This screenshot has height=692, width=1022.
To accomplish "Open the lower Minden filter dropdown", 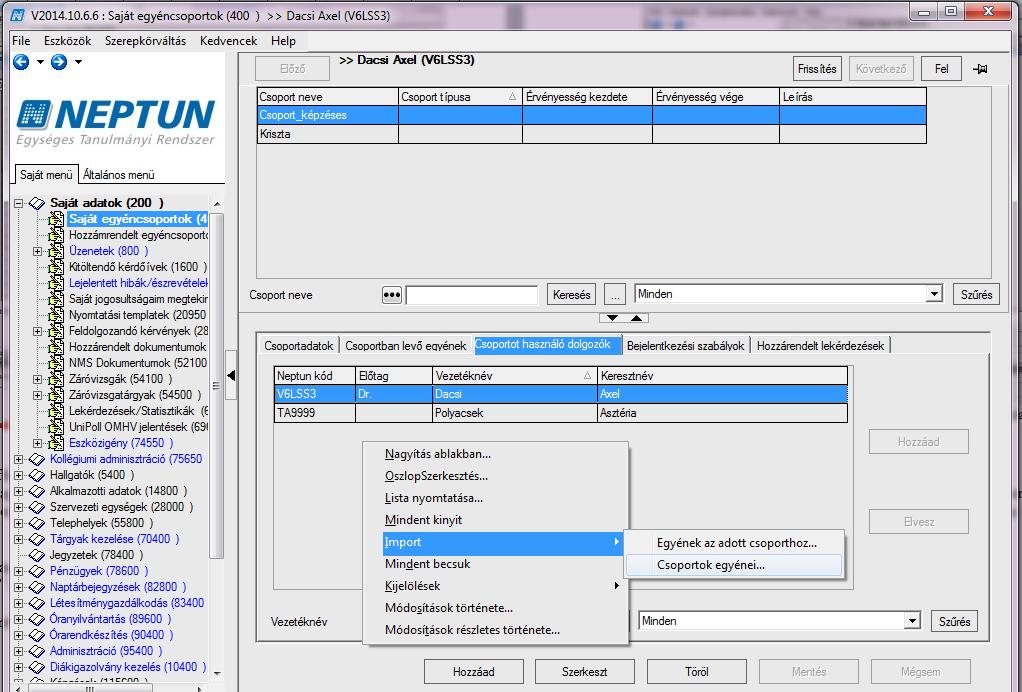I will tap(912, 621).
